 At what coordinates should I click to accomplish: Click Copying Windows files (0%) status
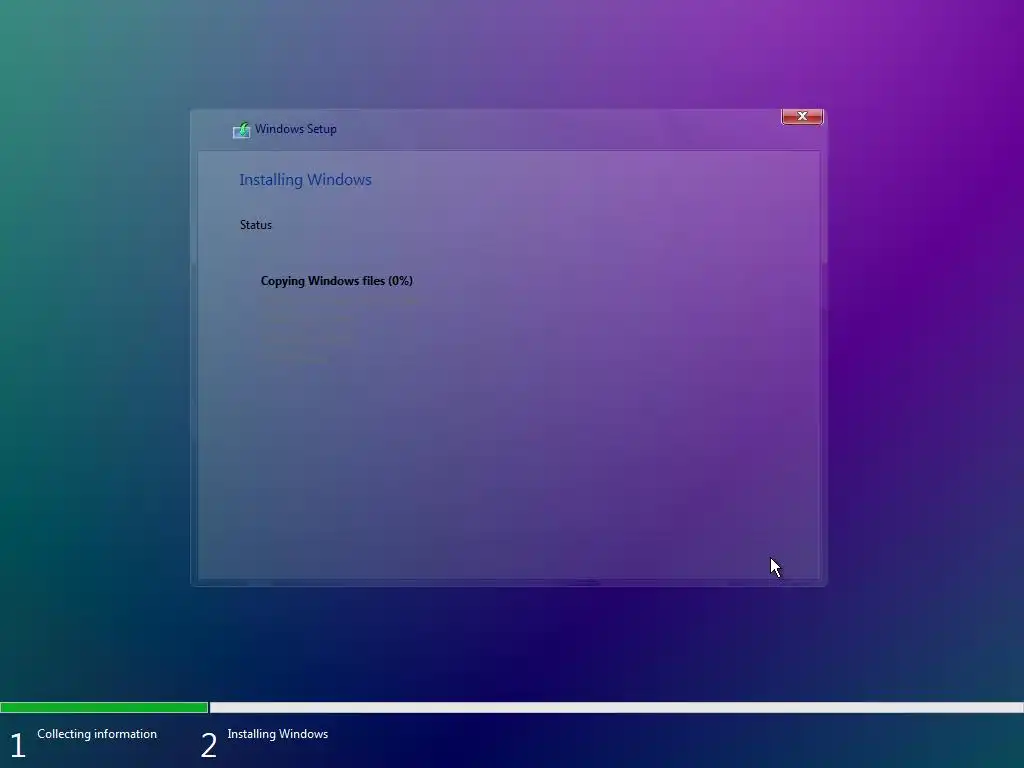pyautogui.click(x=336, y=281)
